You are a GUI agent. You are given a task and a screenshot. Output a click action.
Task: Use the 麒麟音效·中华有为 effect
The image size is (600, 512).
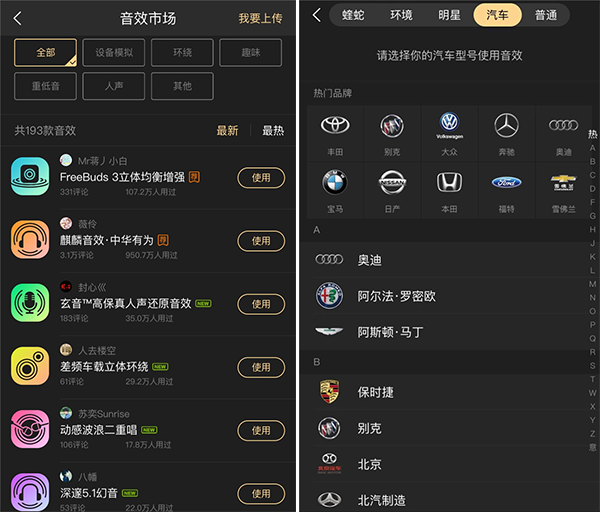pyautogui.click(x=261, y=241)
